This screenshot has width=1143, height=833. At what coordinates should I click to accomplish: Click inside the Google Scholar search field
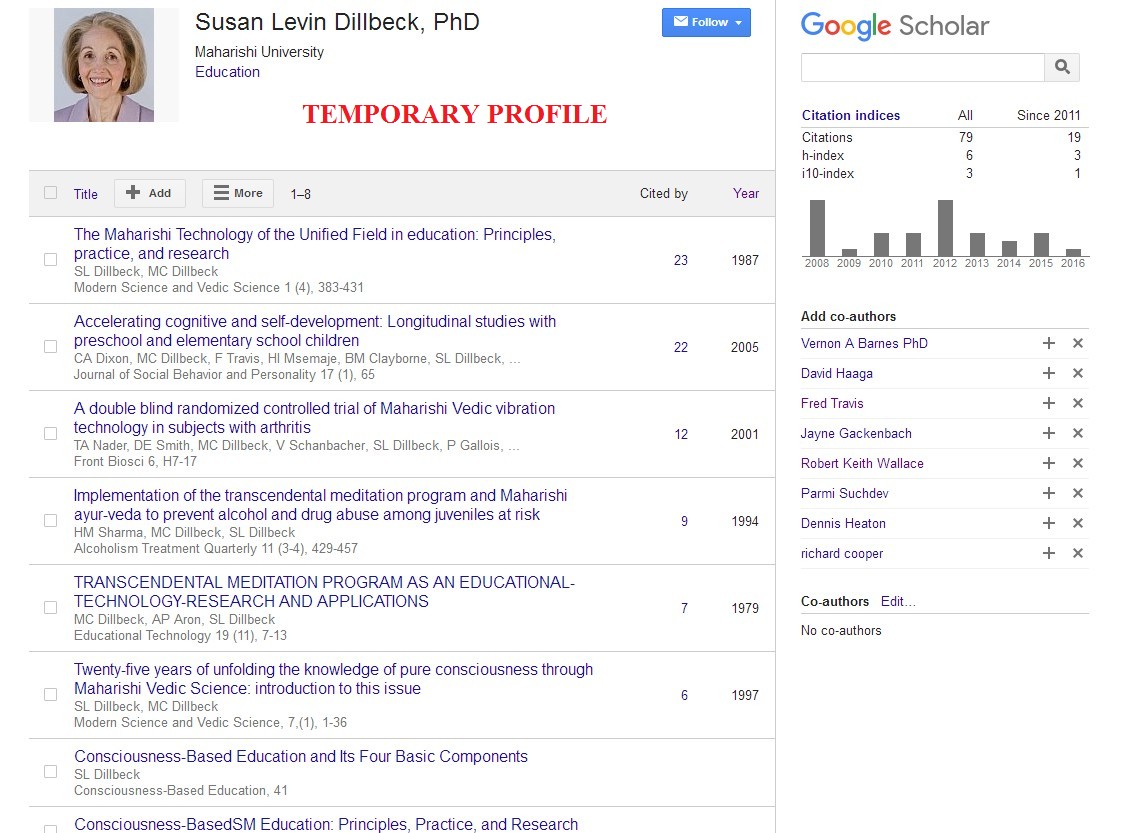click(922, 67)
